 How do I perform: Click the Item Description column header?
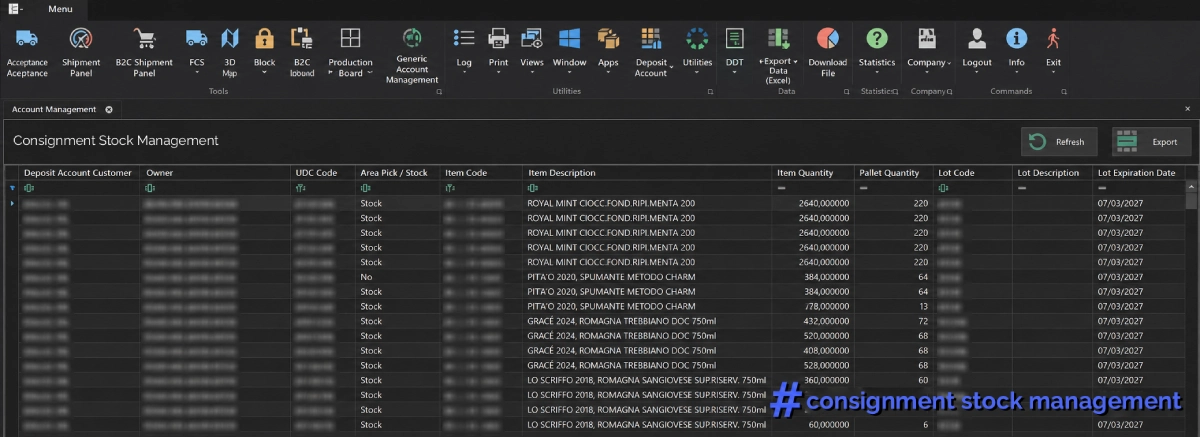(x=648, y=173)
